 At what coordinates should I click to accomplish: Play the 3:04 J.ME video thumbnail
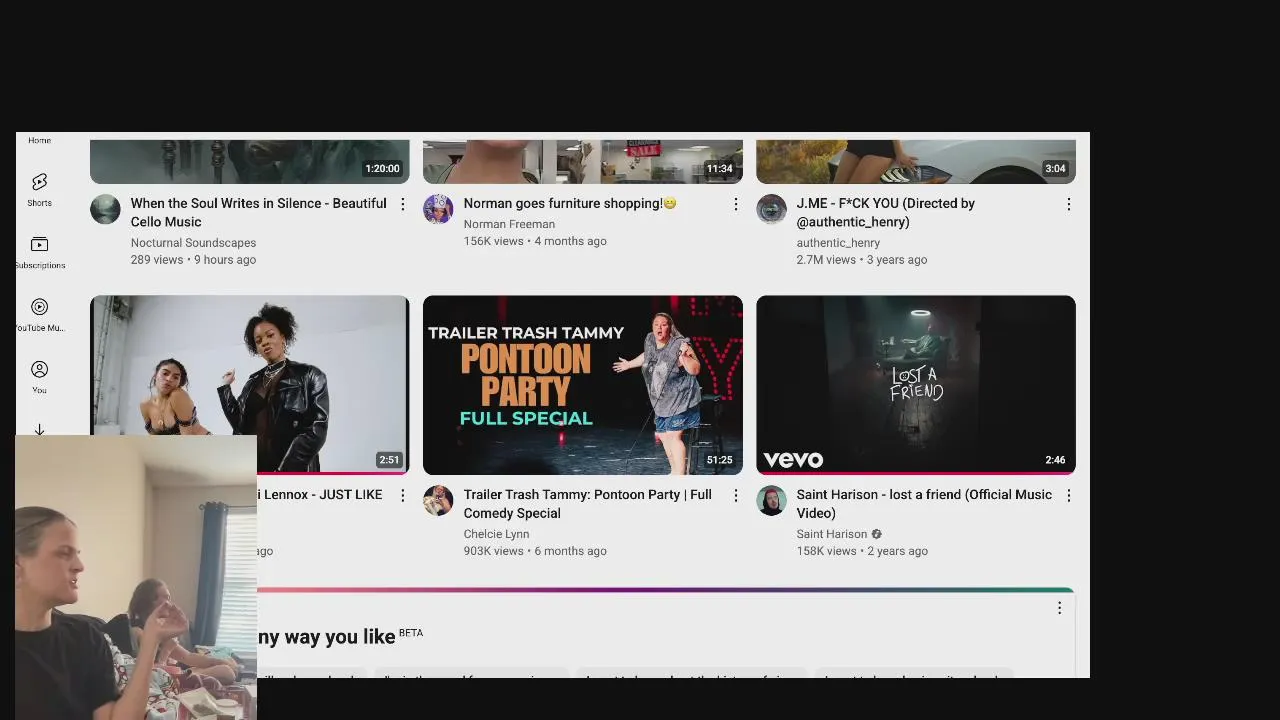[x=915, y=161]
